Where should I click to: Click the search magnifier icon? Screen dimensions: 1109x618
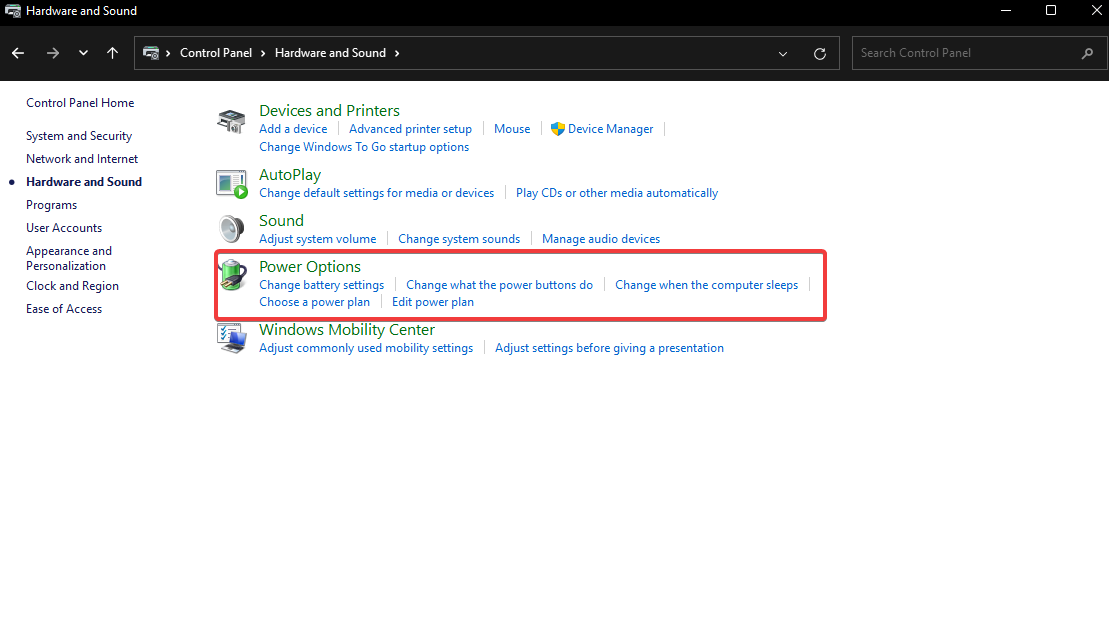coord(1088,53)
